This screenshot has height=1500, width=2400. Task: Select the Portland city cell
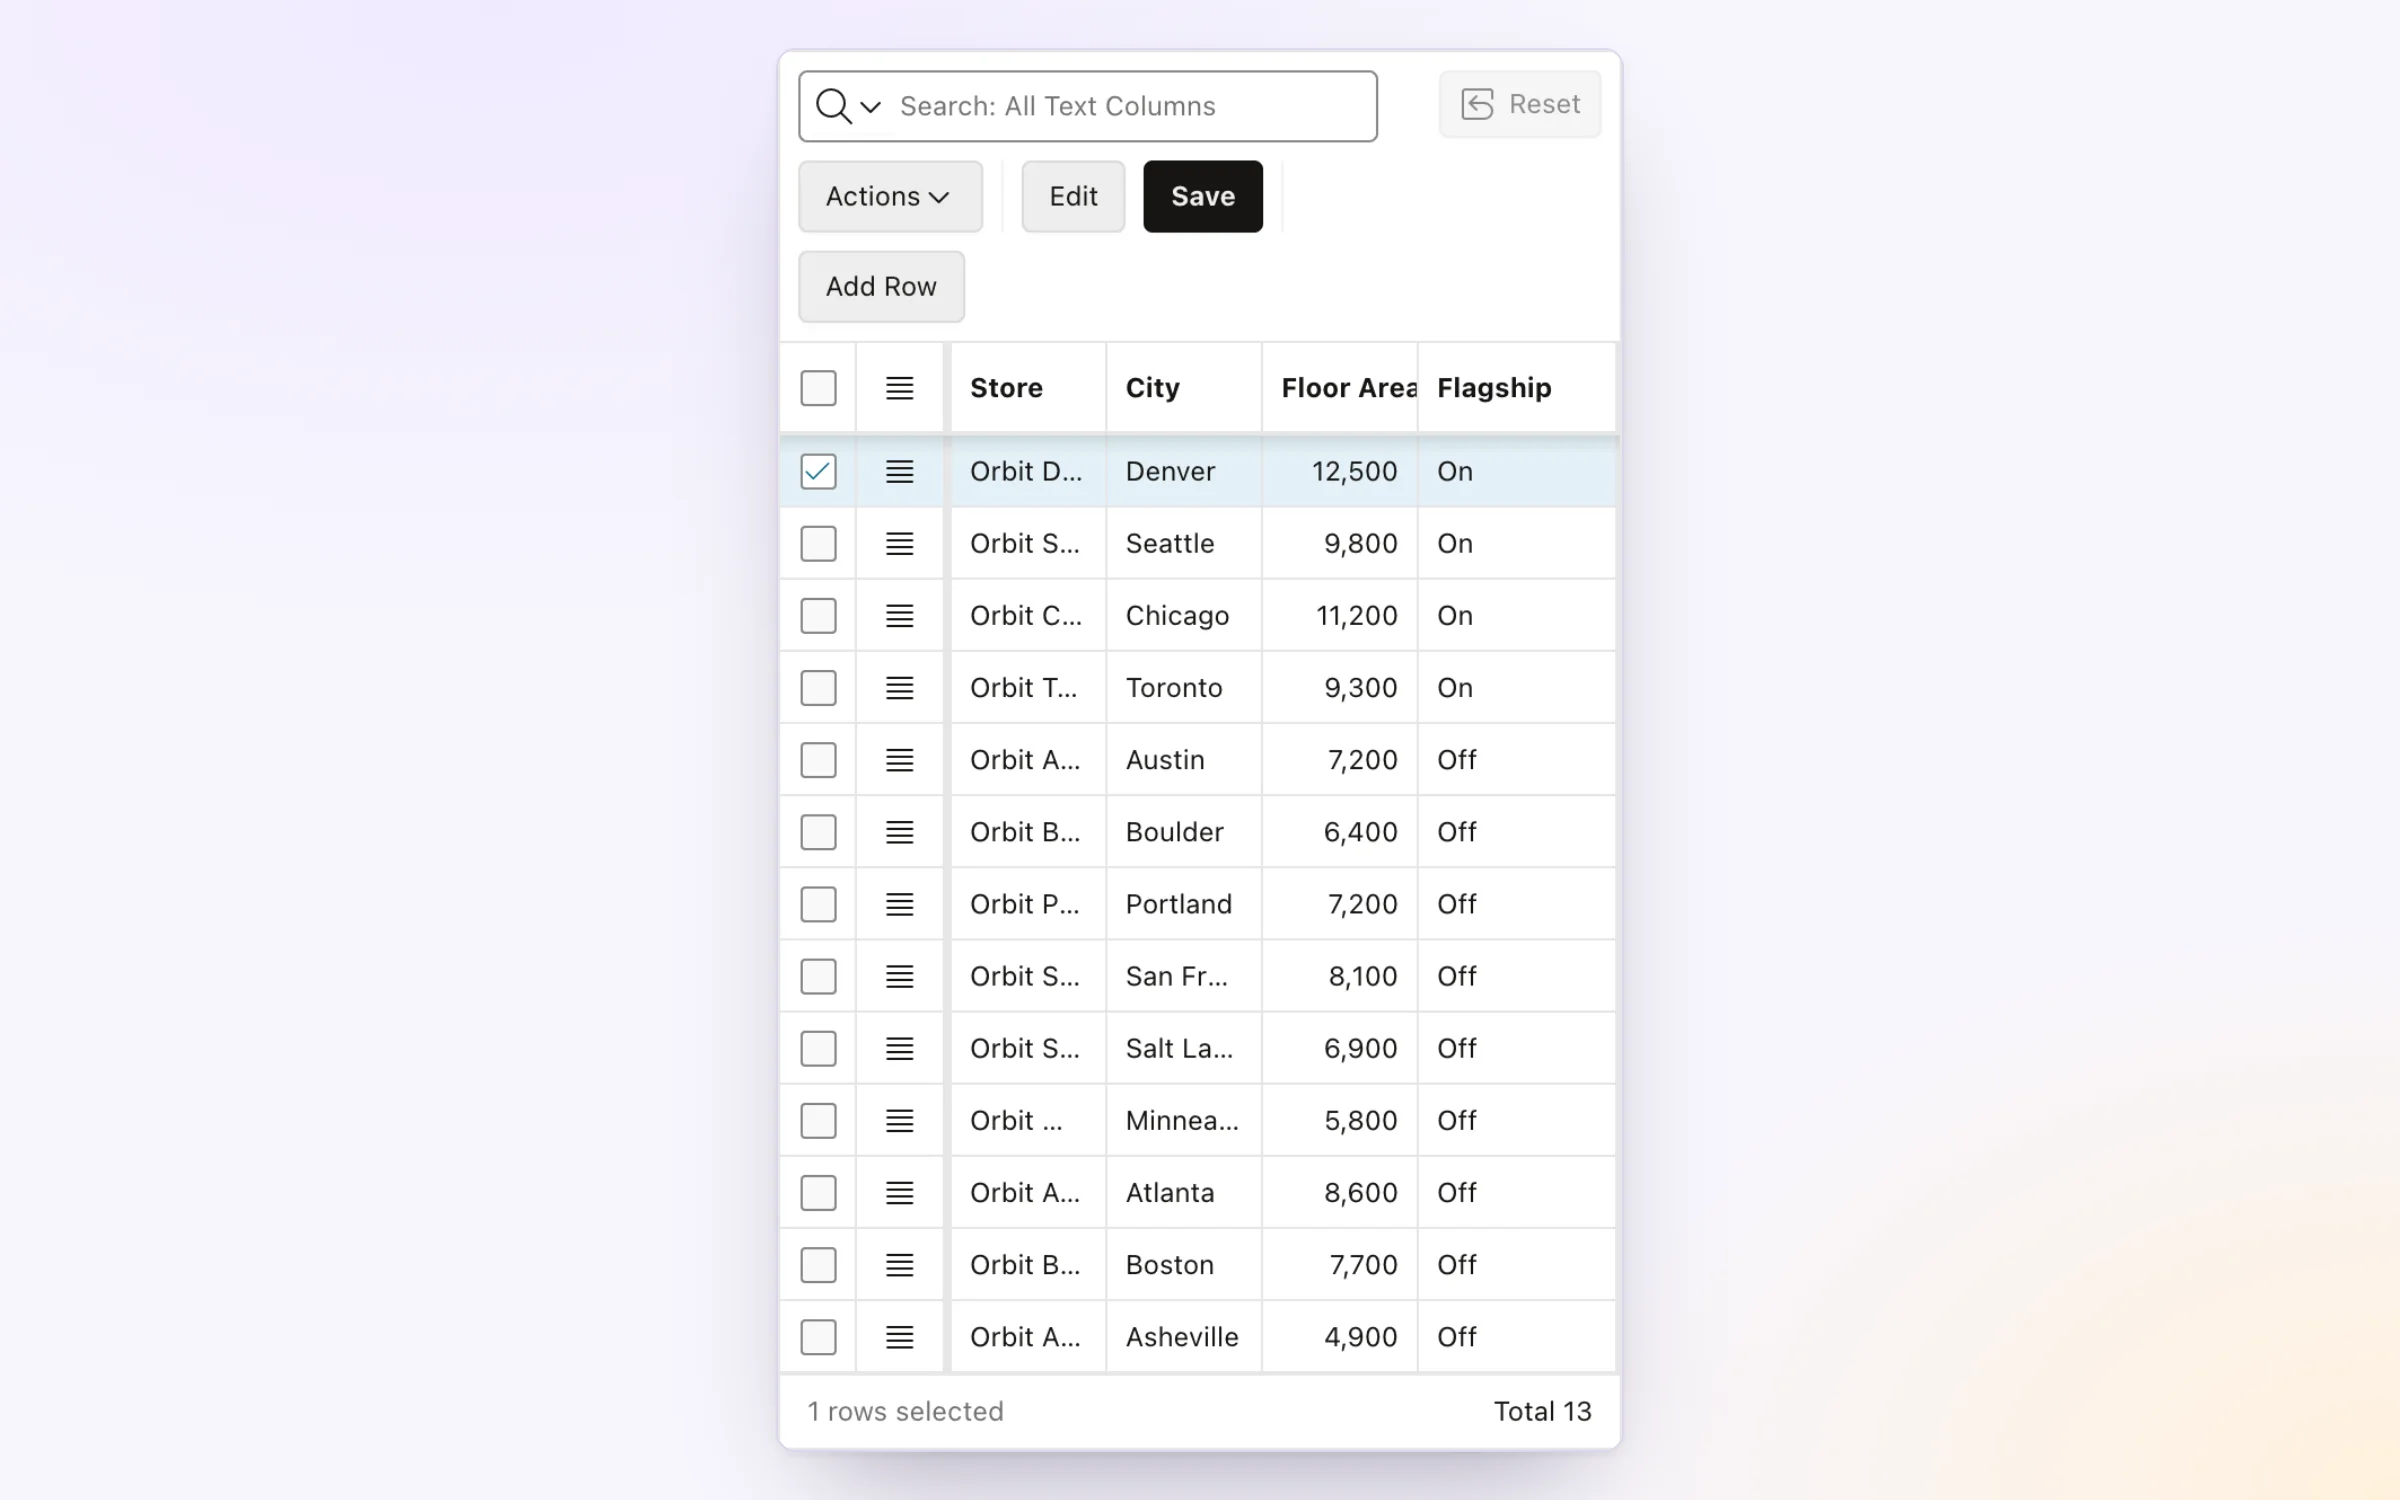click(1184, 903)
